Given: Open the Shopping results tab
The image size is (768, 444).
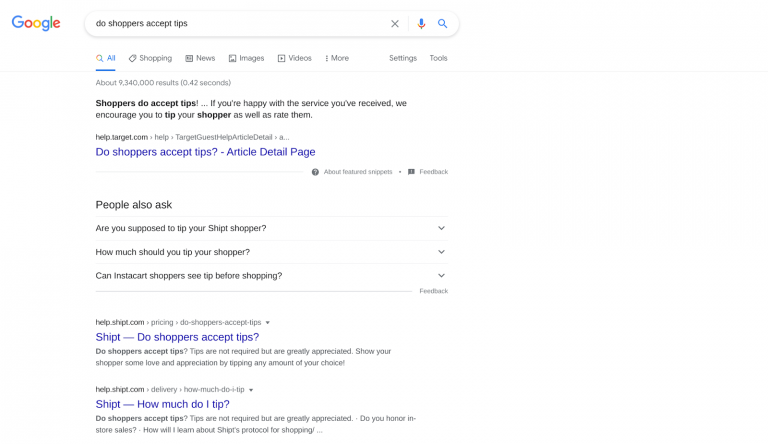Looking at the screenshot, I should 150,58.
